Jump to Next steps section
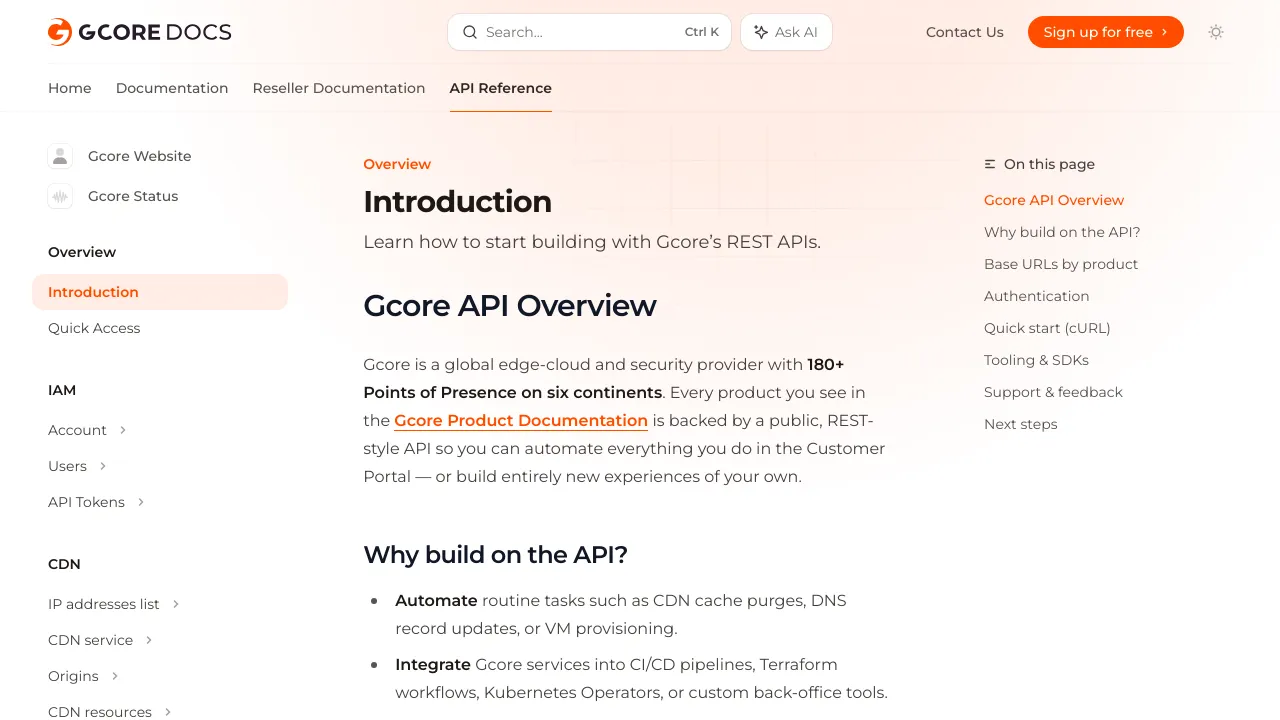 click(x=1021, y=424)
